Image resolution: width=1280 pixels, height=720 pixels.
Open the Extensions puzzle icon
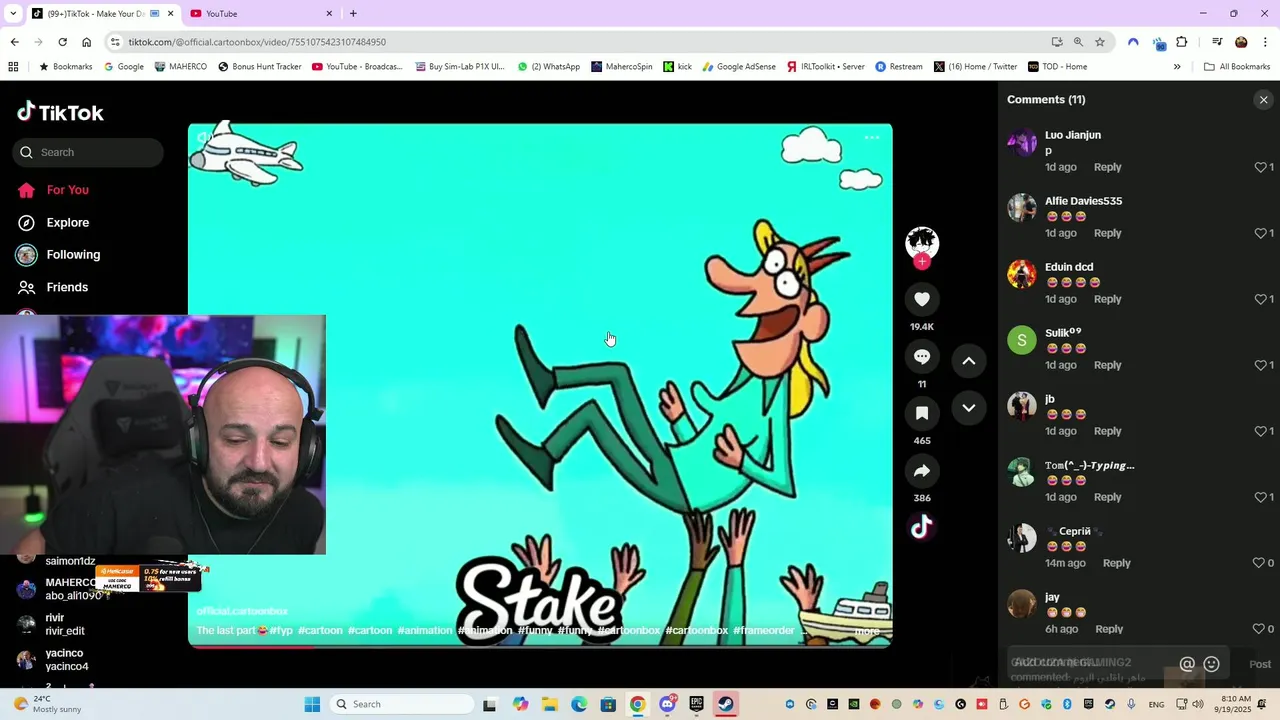[1182, 42]
